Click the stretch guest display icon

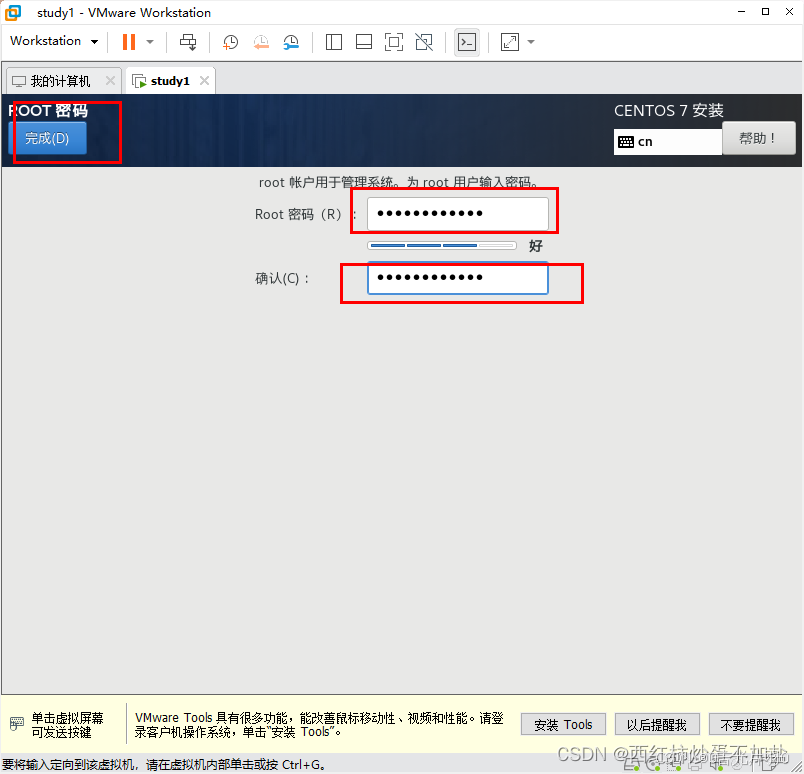[510, 42]
